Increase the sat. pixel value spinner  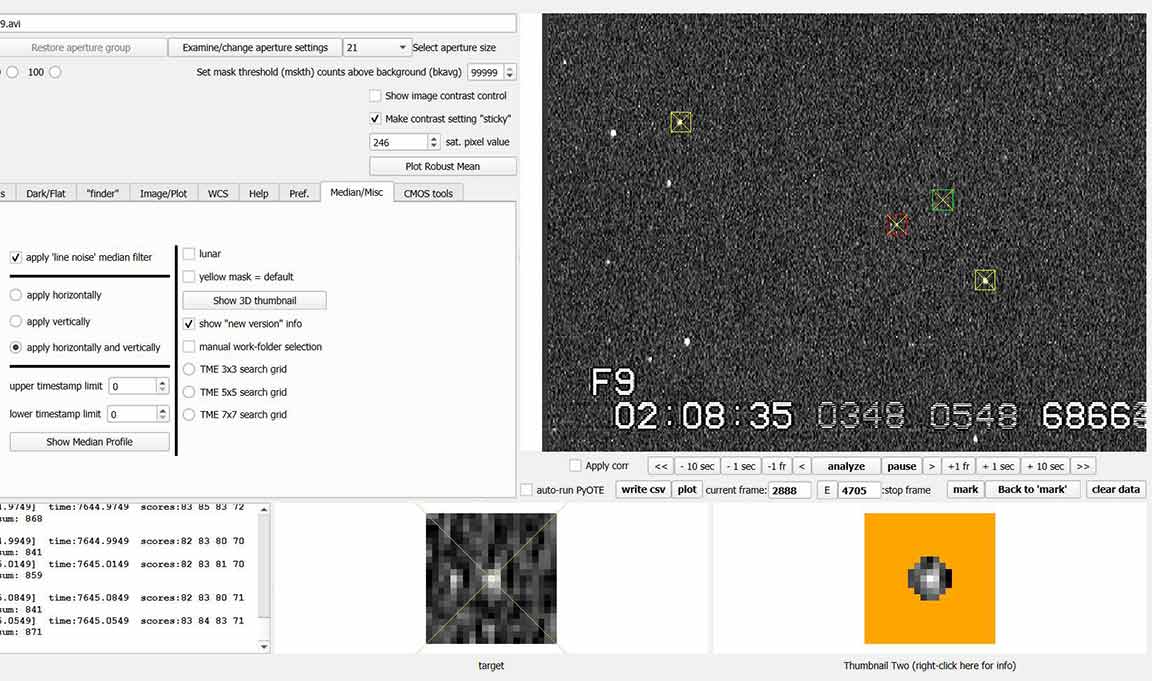coord(434,139)
